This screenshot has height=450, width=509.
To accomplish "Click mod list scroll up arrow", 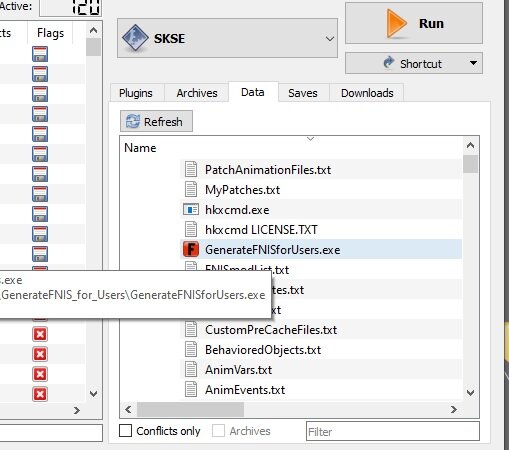I will pyautogui.click(x=94, y=31).
